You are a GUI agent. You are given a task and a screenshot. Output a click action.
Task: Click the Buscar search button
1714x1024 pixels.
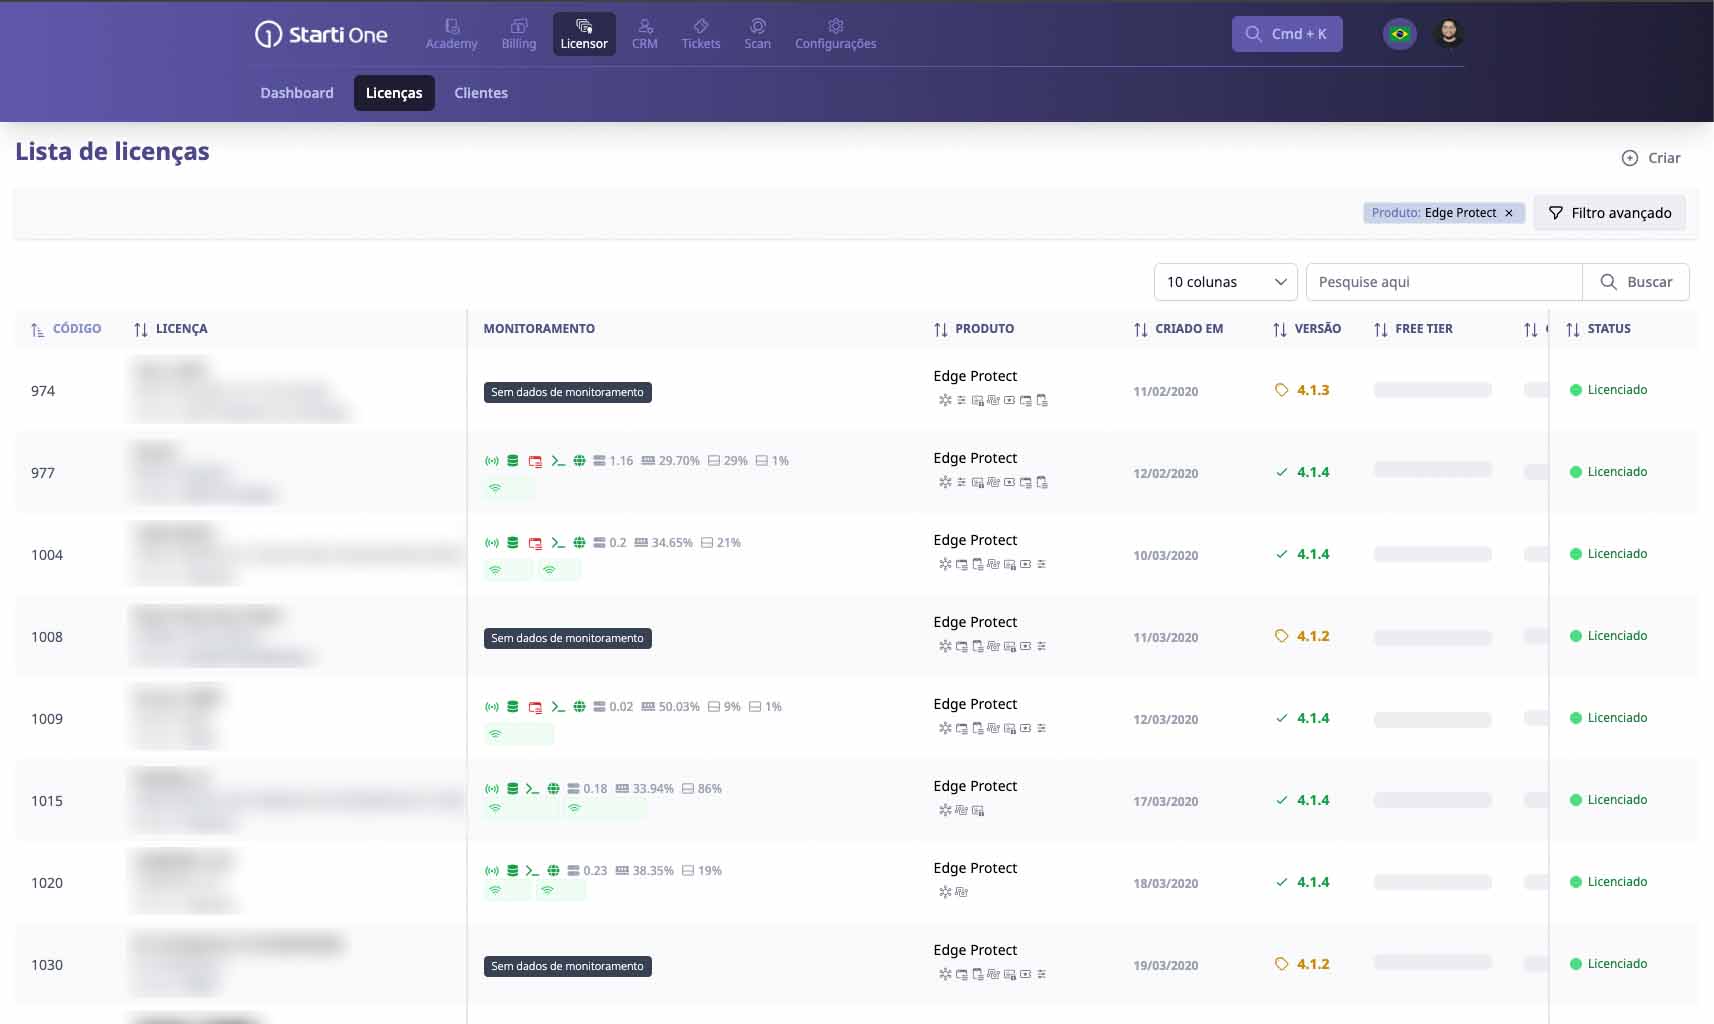(x=1636, y=282)
